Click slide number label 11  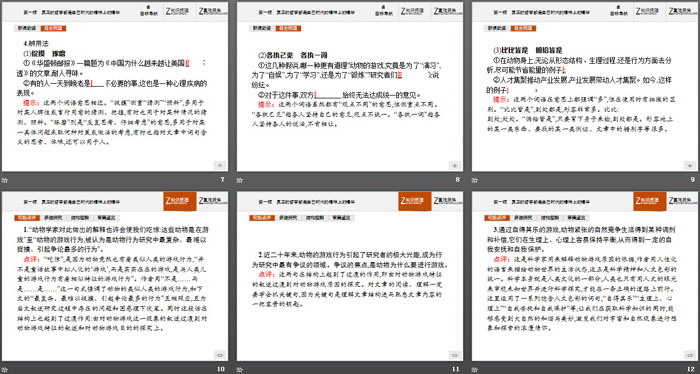pyautogui.click(x=456, y=369)
